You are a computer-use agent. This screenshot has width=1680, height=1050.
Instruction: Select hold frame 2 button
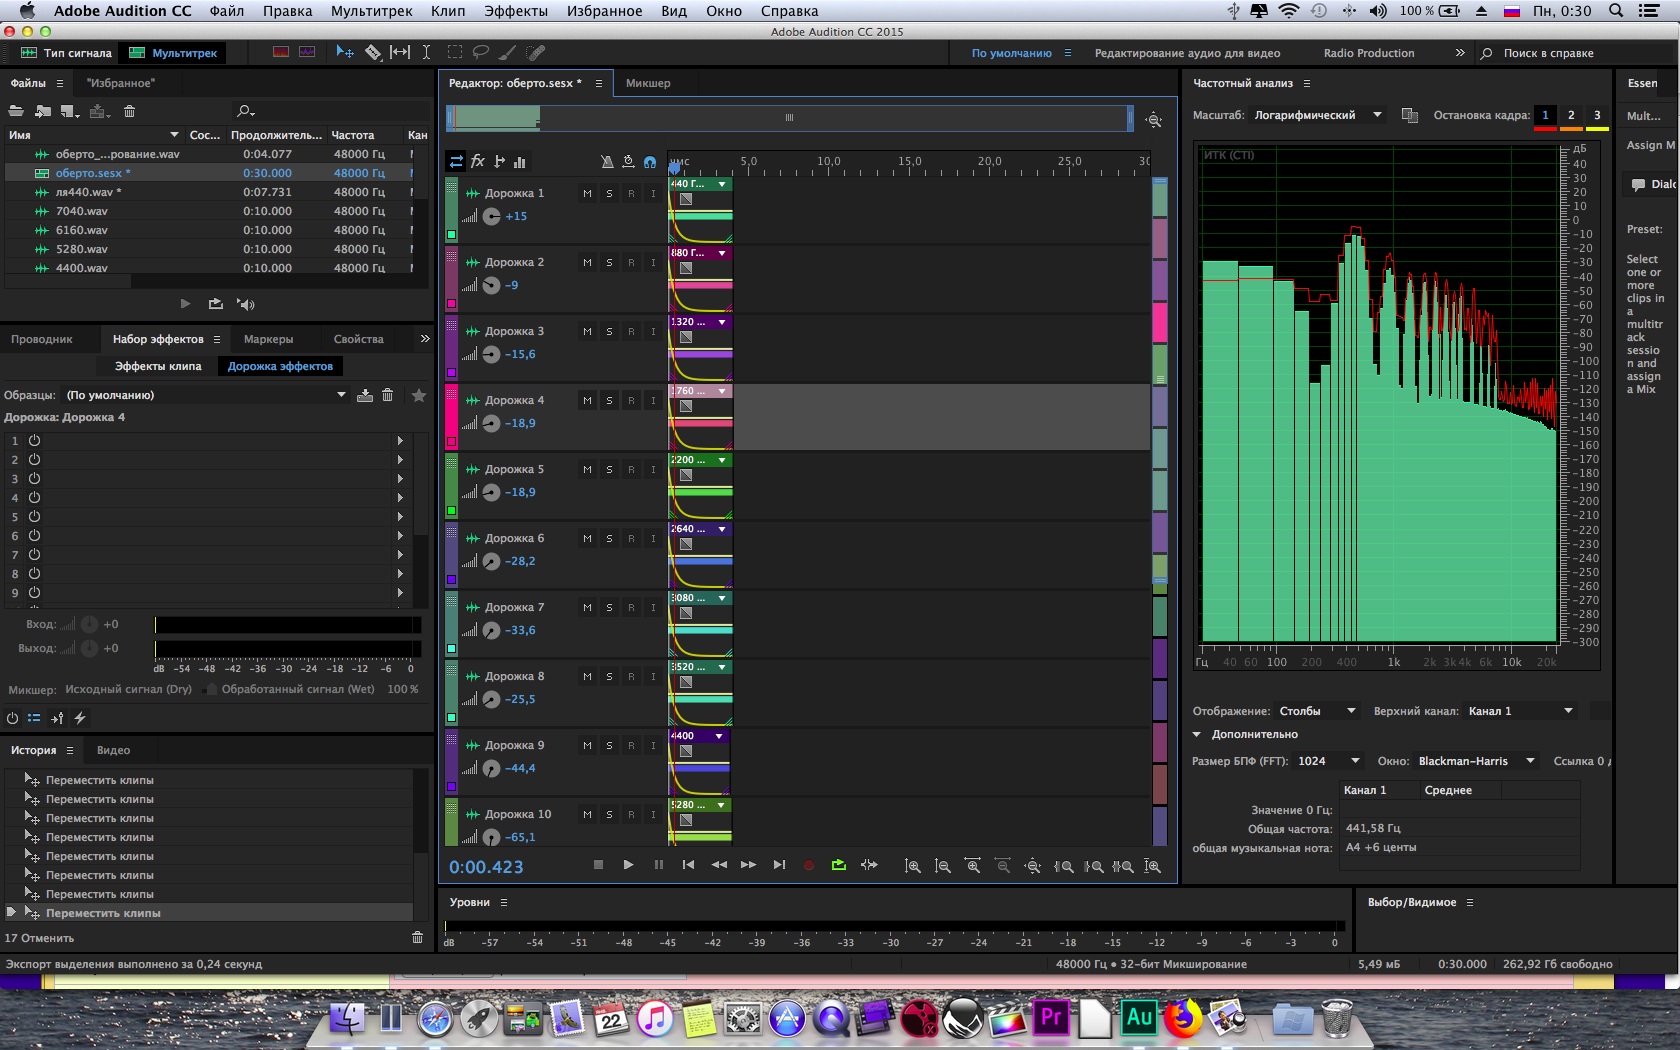[x=1571, y=115]
